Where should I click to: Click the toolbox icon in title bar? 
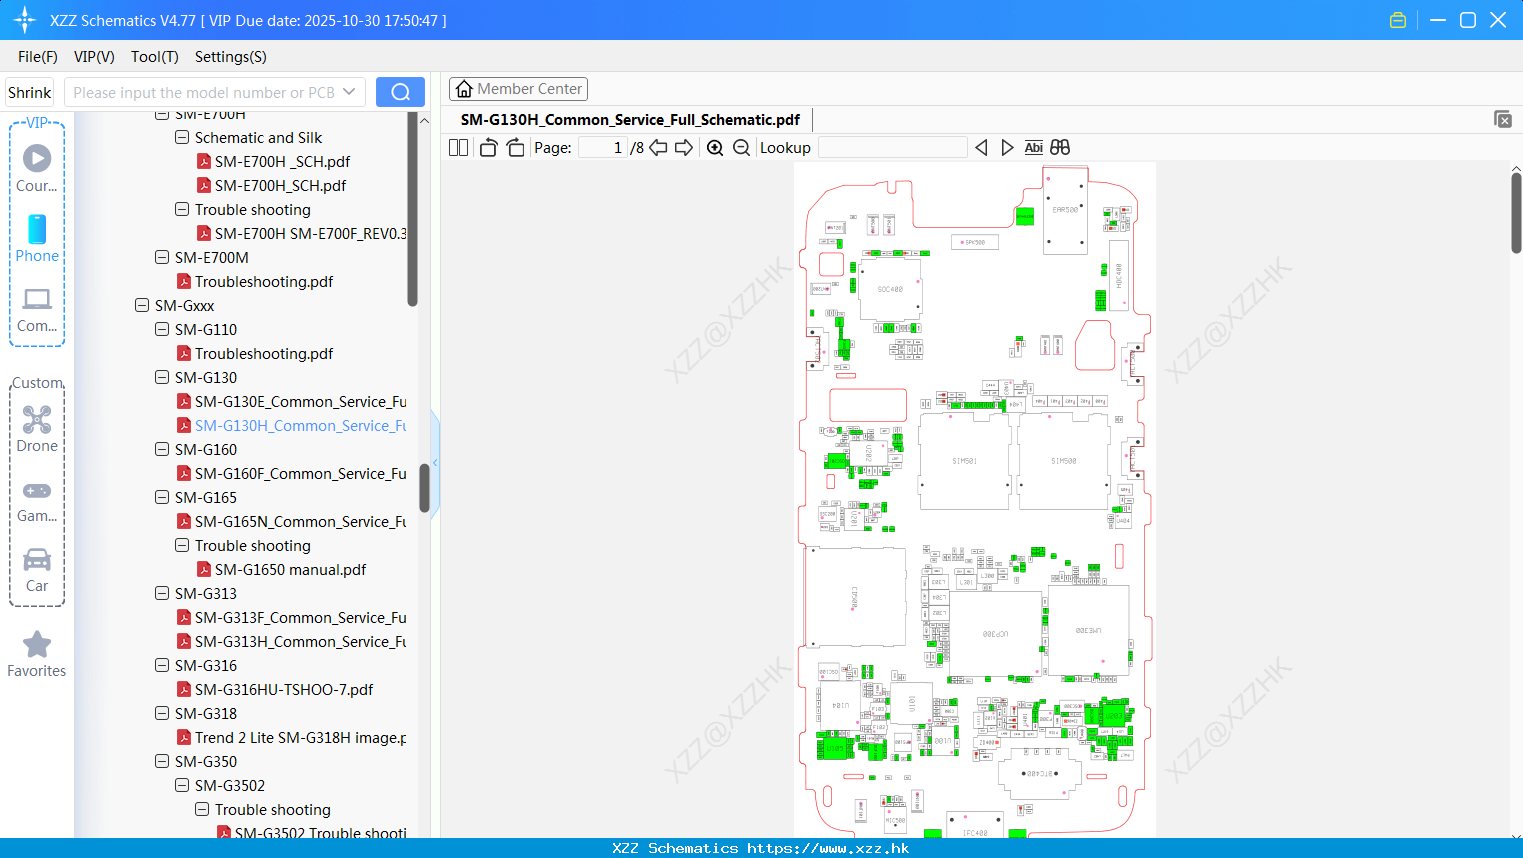click(x=1398, y=20)
